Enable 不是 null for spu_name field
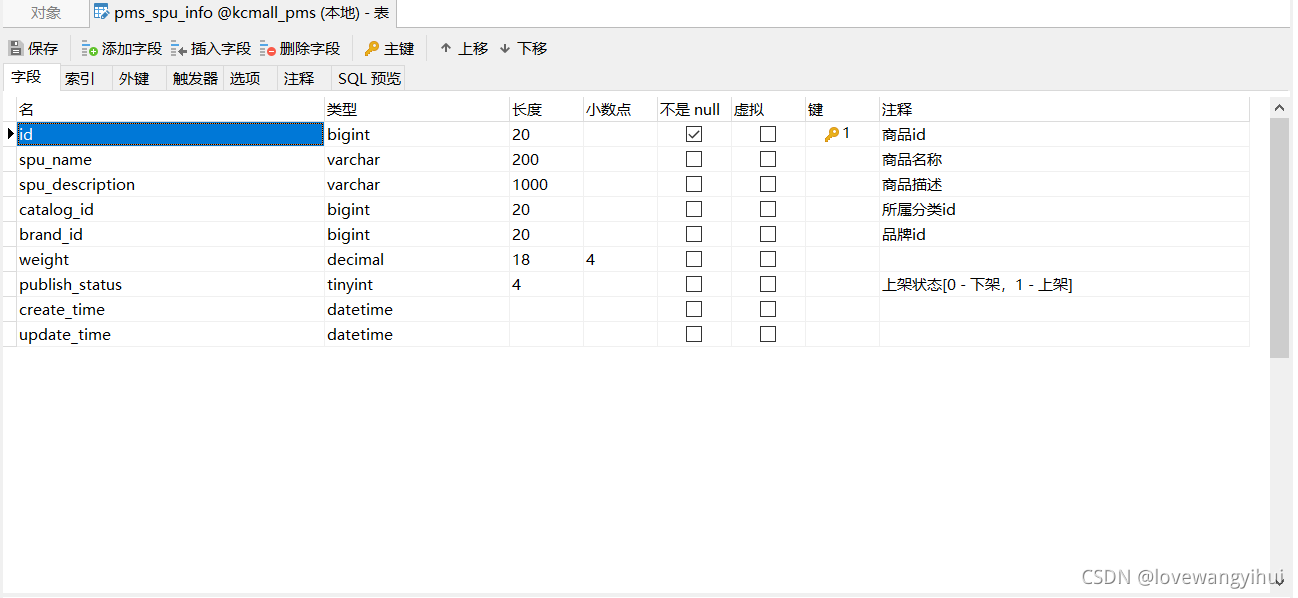1298x598 pixels. (x=693, y=158)
